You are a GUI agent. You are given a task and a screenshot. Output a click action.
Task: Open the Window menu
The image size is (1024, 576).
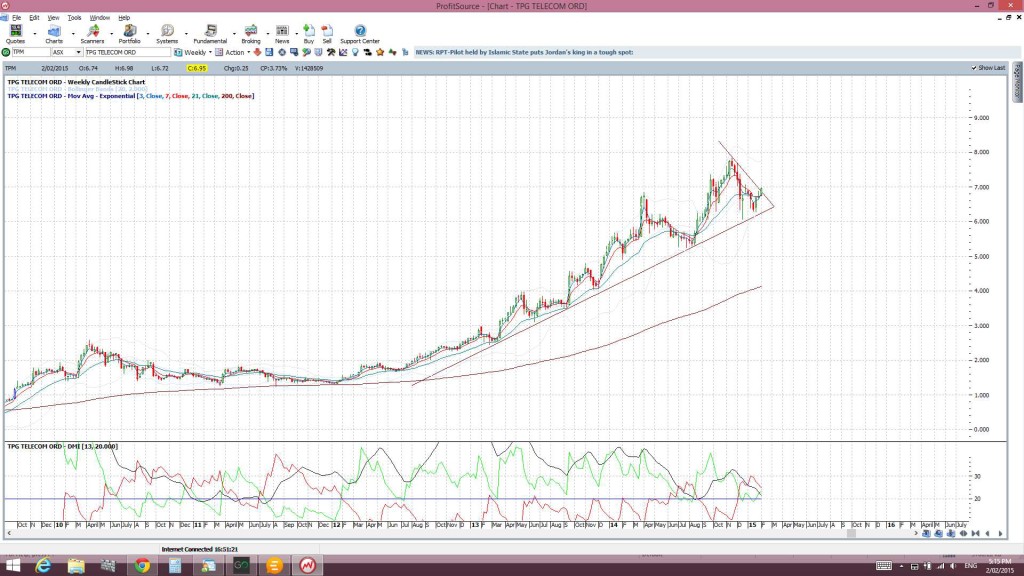coord(99,18)
